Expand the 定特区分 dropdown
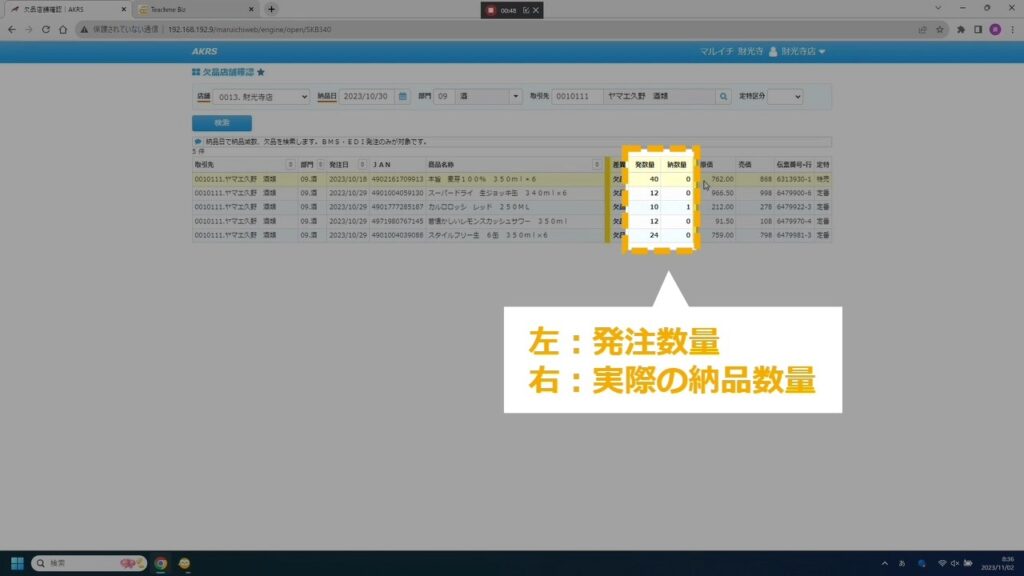1024x576 pixels. 786,97
